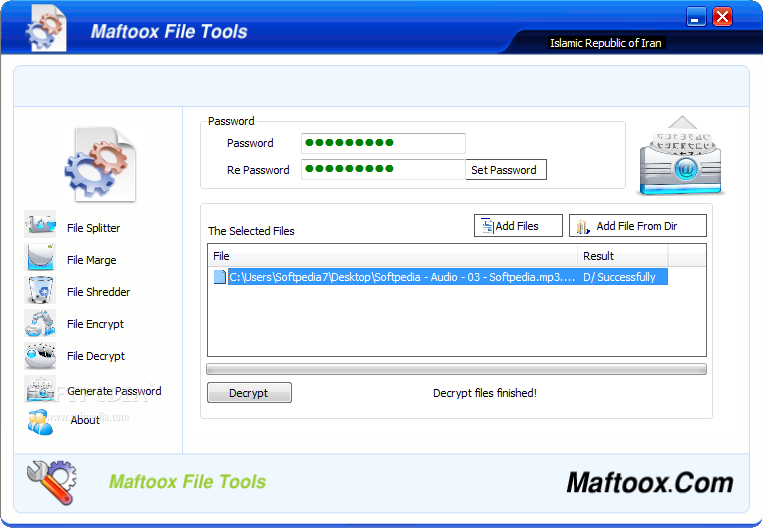Click the Result column header
Viewport: 763px width, 528px height.
tap(623, 256)
